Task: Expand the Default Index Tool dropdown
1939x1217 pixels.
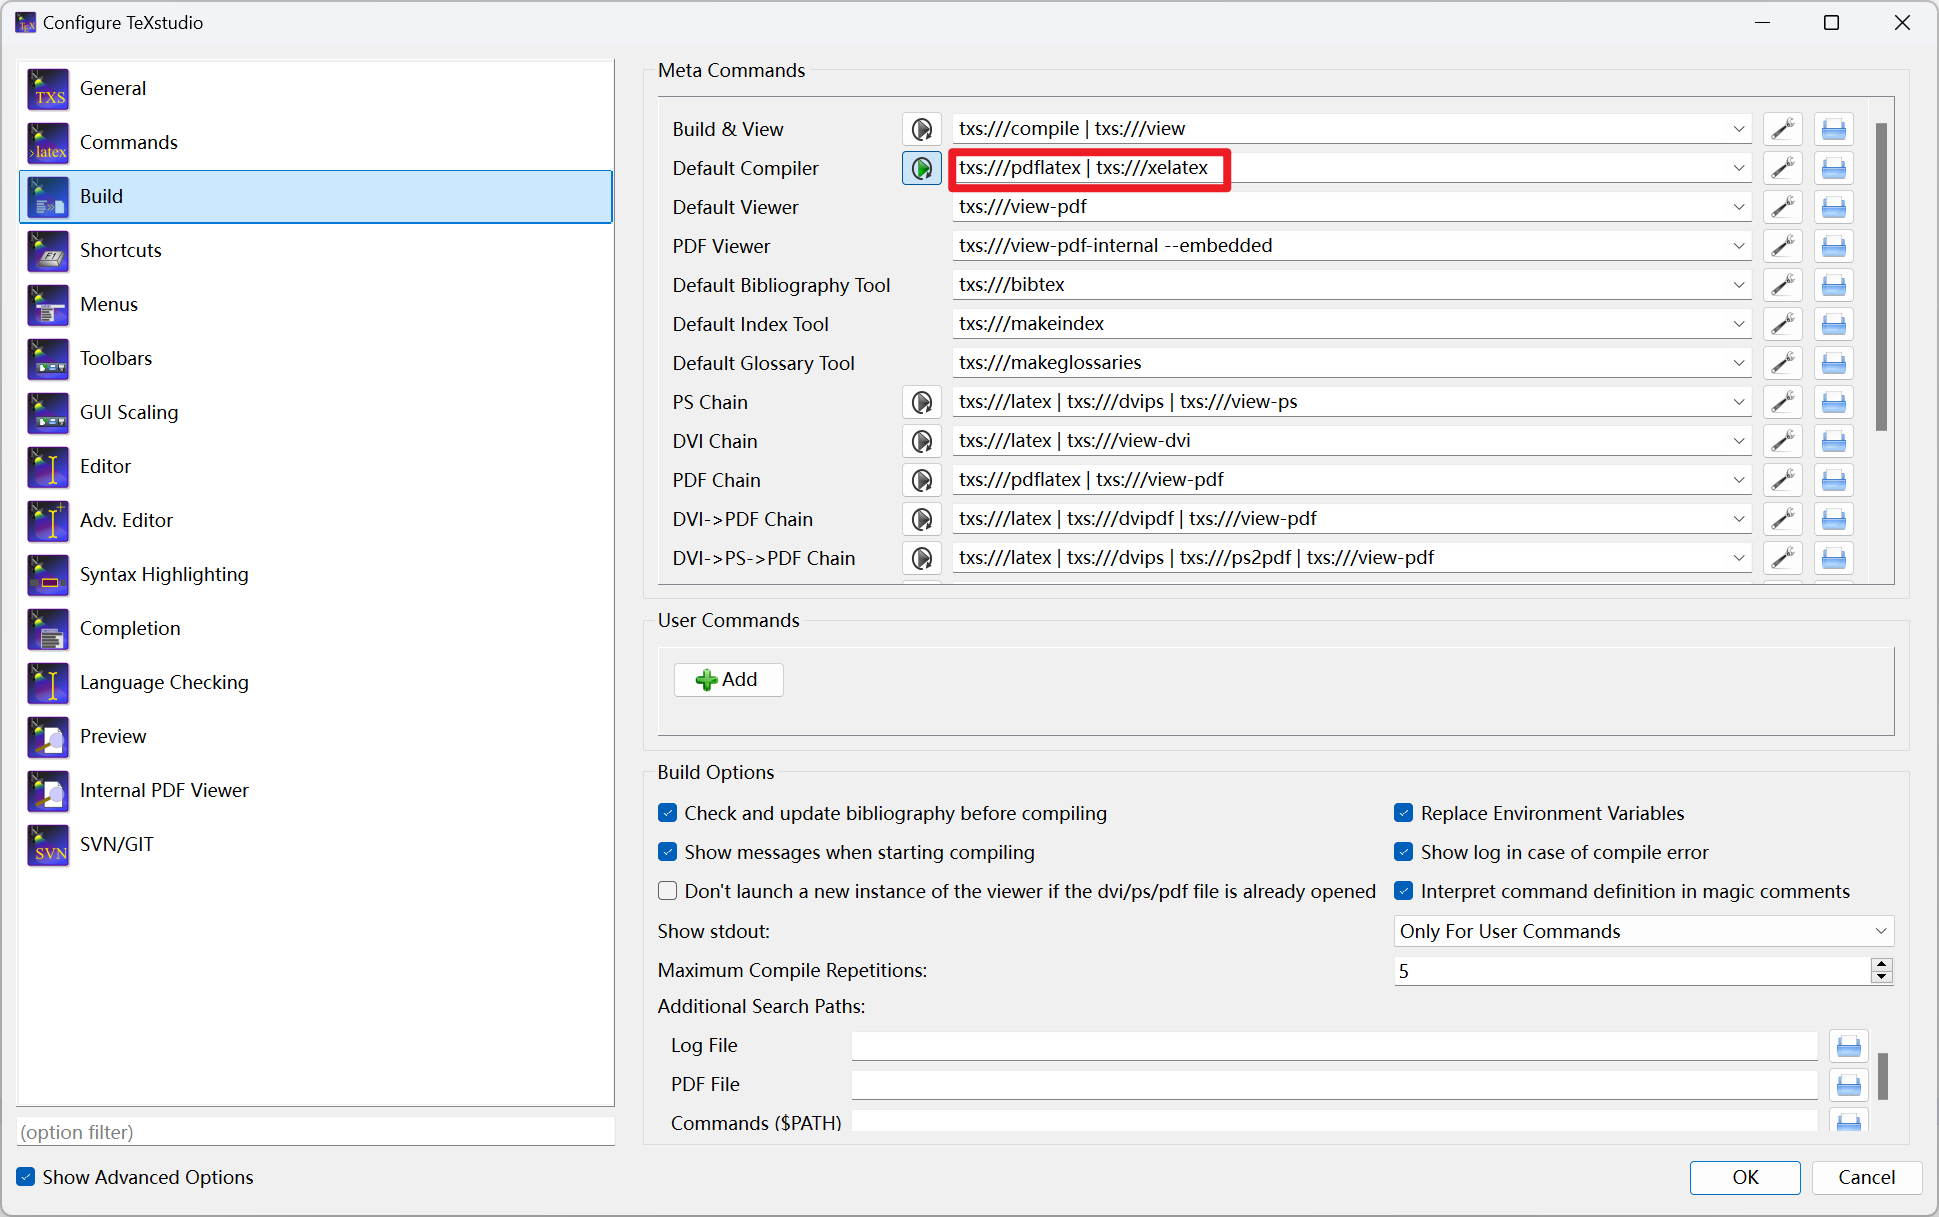Action: click(1738, 324)
